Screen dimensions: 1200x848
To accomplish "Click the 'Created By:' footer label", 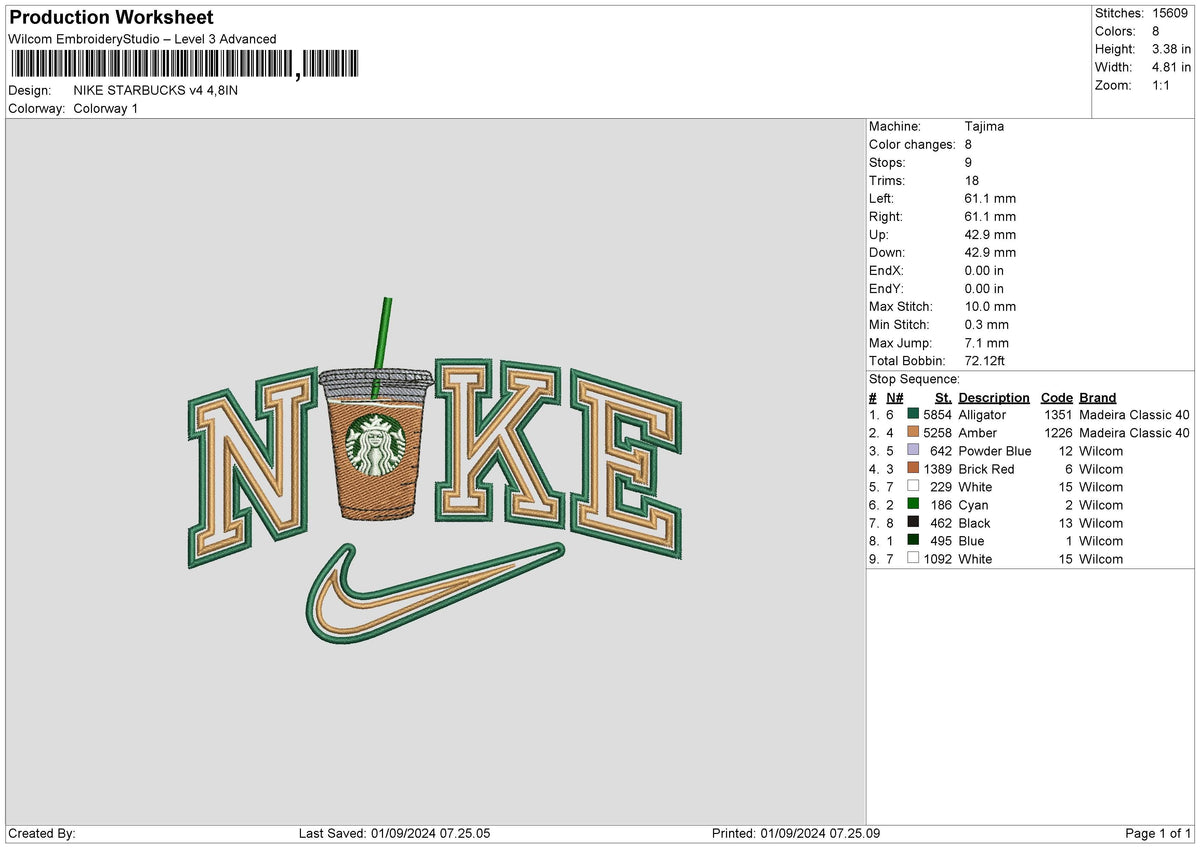I will point(42,833).
